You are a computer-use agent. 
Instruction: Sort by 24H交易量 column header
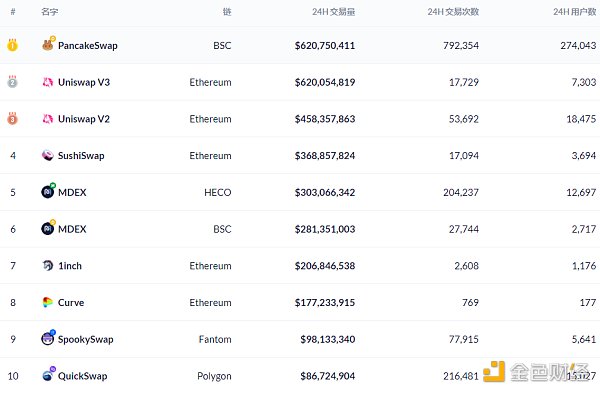click(333, 12)
